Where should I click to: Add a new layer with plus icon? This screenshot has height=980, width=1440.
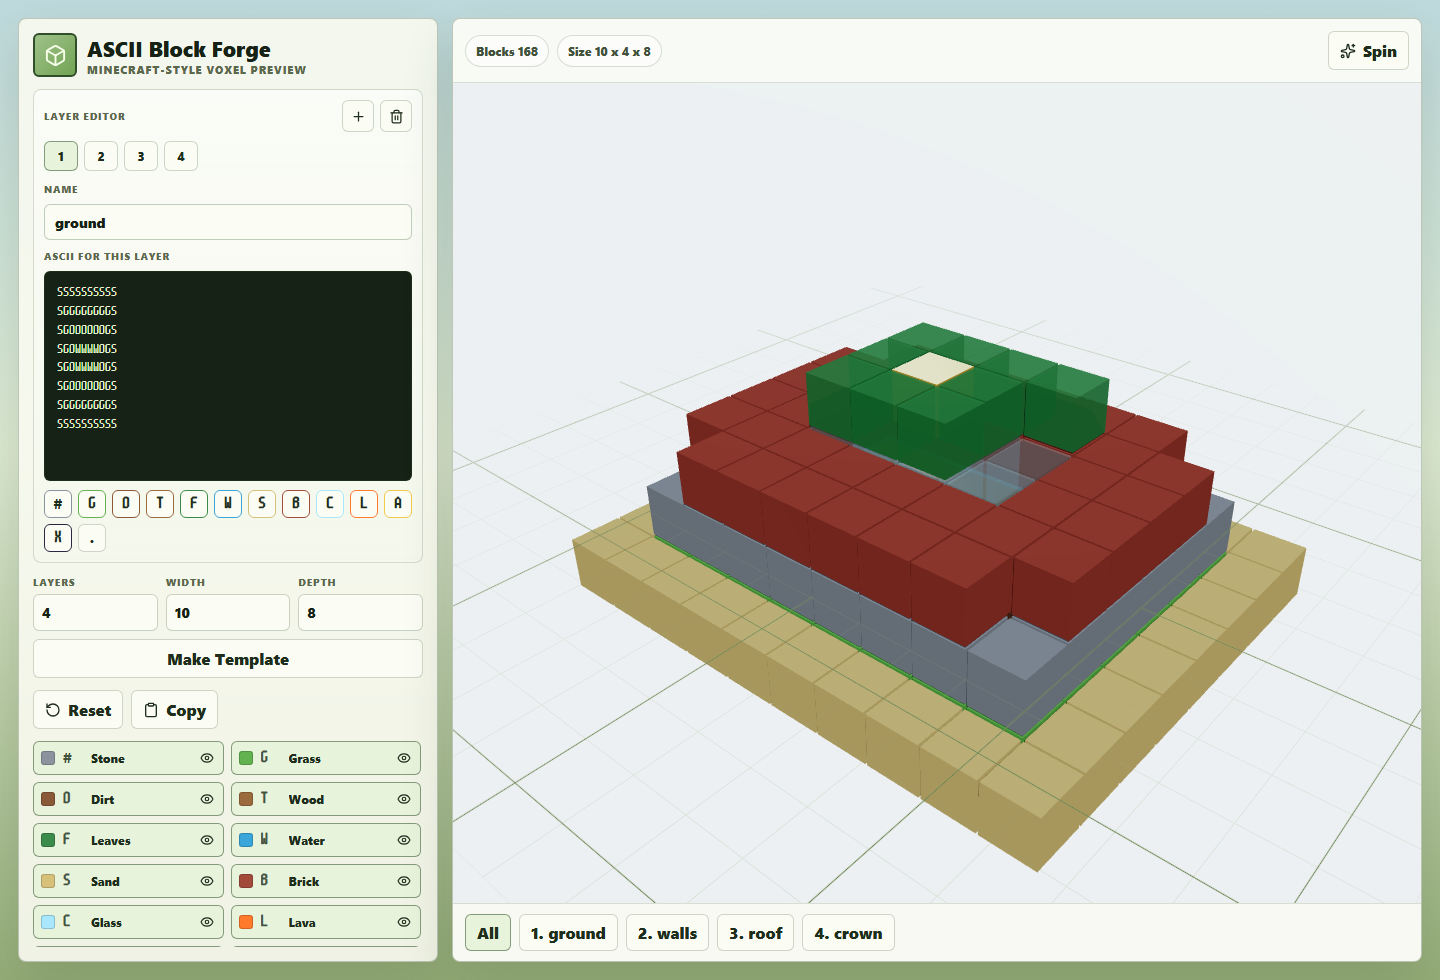click(358, 116)
